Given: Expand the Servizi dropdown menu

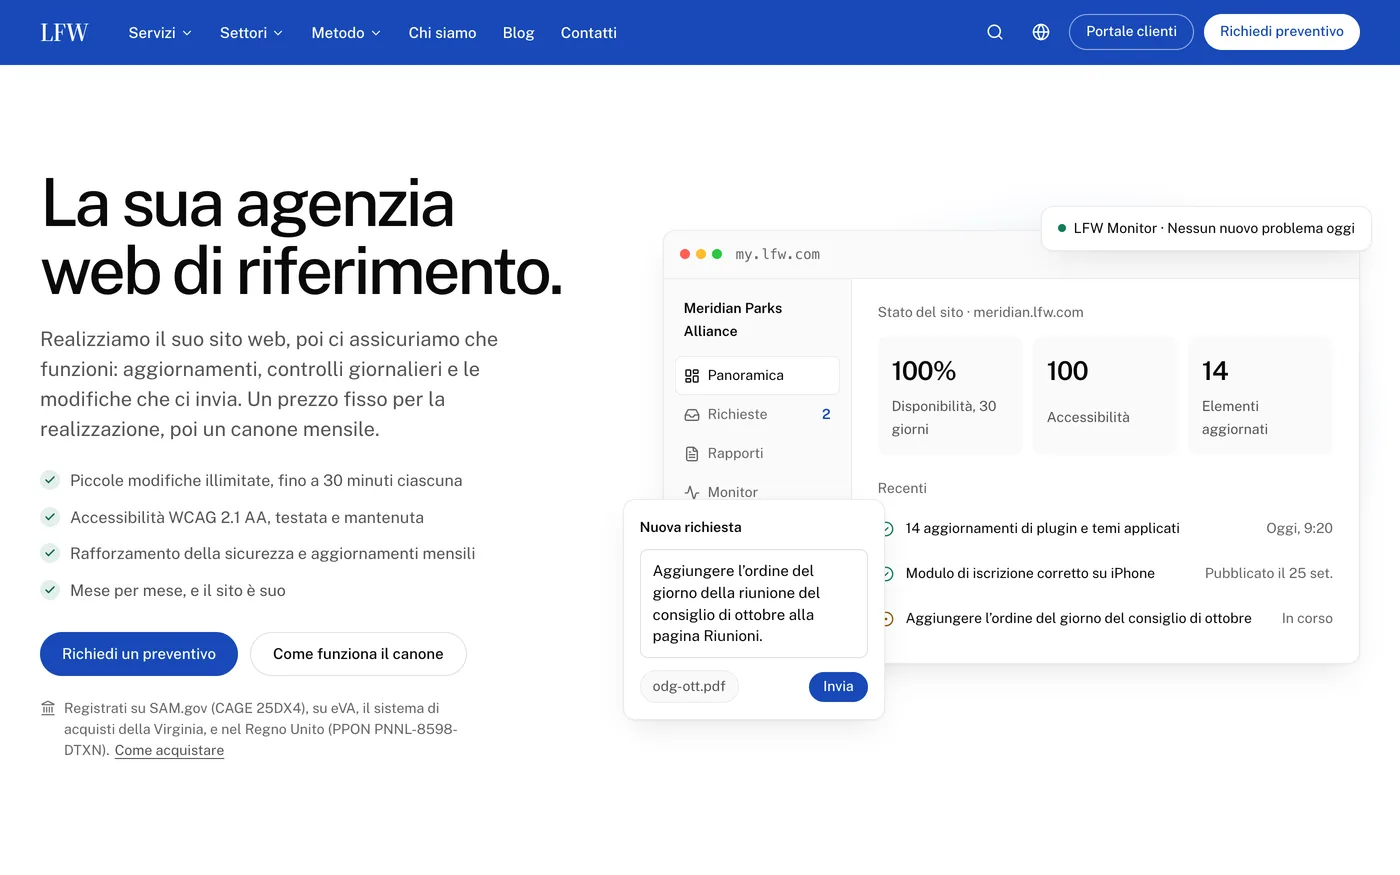Looking at the screenshot, I should click(160, 33).
